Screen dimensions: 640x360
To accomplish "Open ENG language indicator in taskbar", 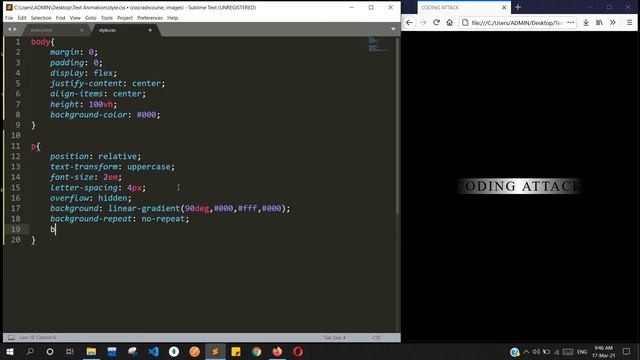I will (x=582, y=352).
